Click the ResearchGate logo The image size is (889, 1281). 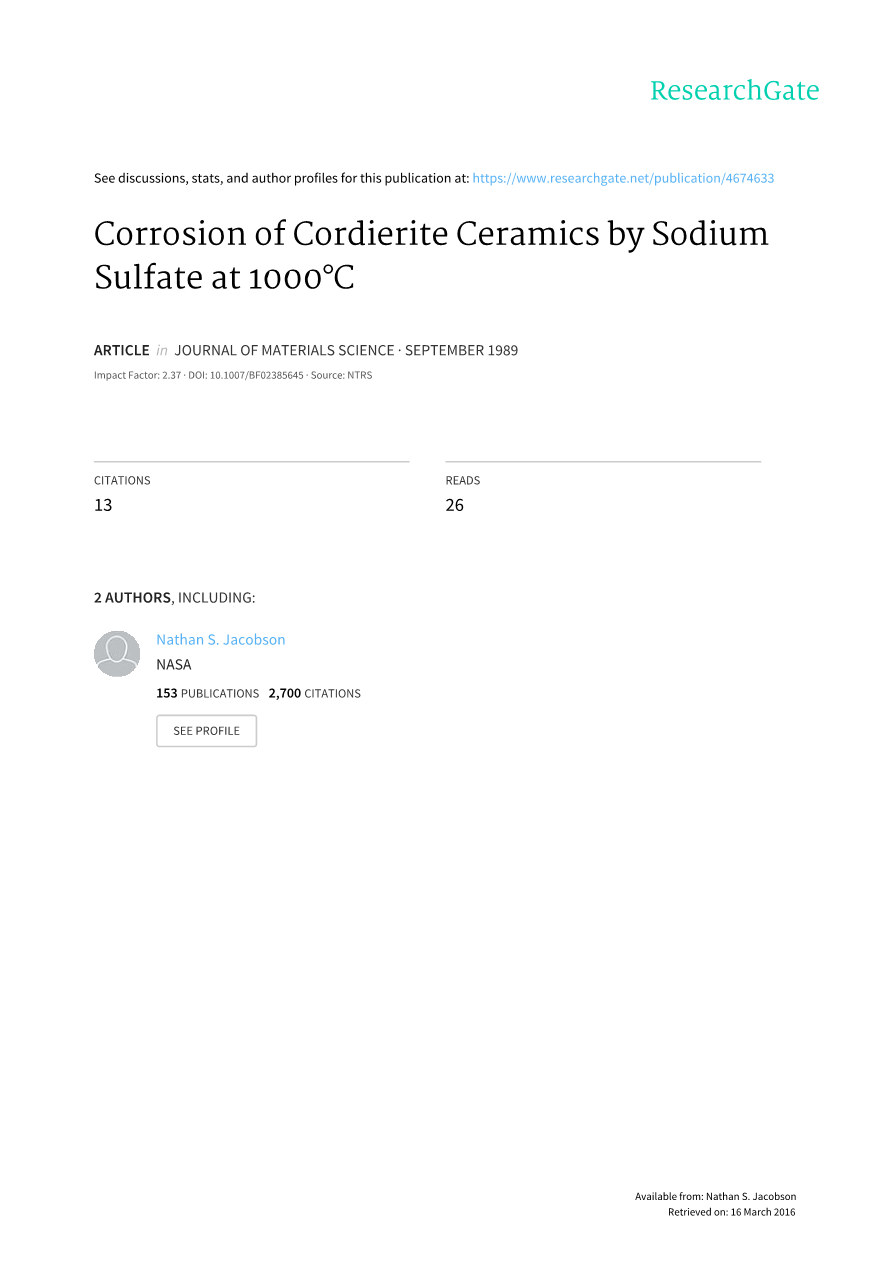pos(734,91)
